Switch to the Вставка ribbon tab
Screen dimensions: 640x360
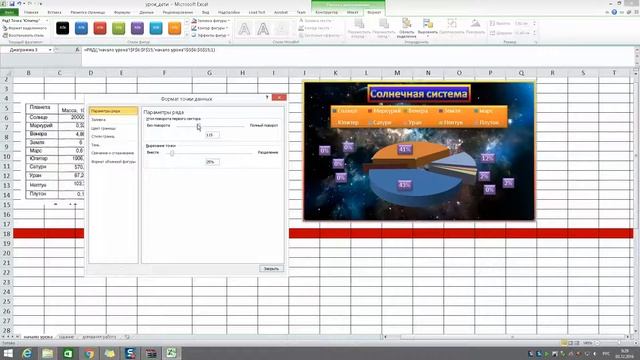pos(54,12)
